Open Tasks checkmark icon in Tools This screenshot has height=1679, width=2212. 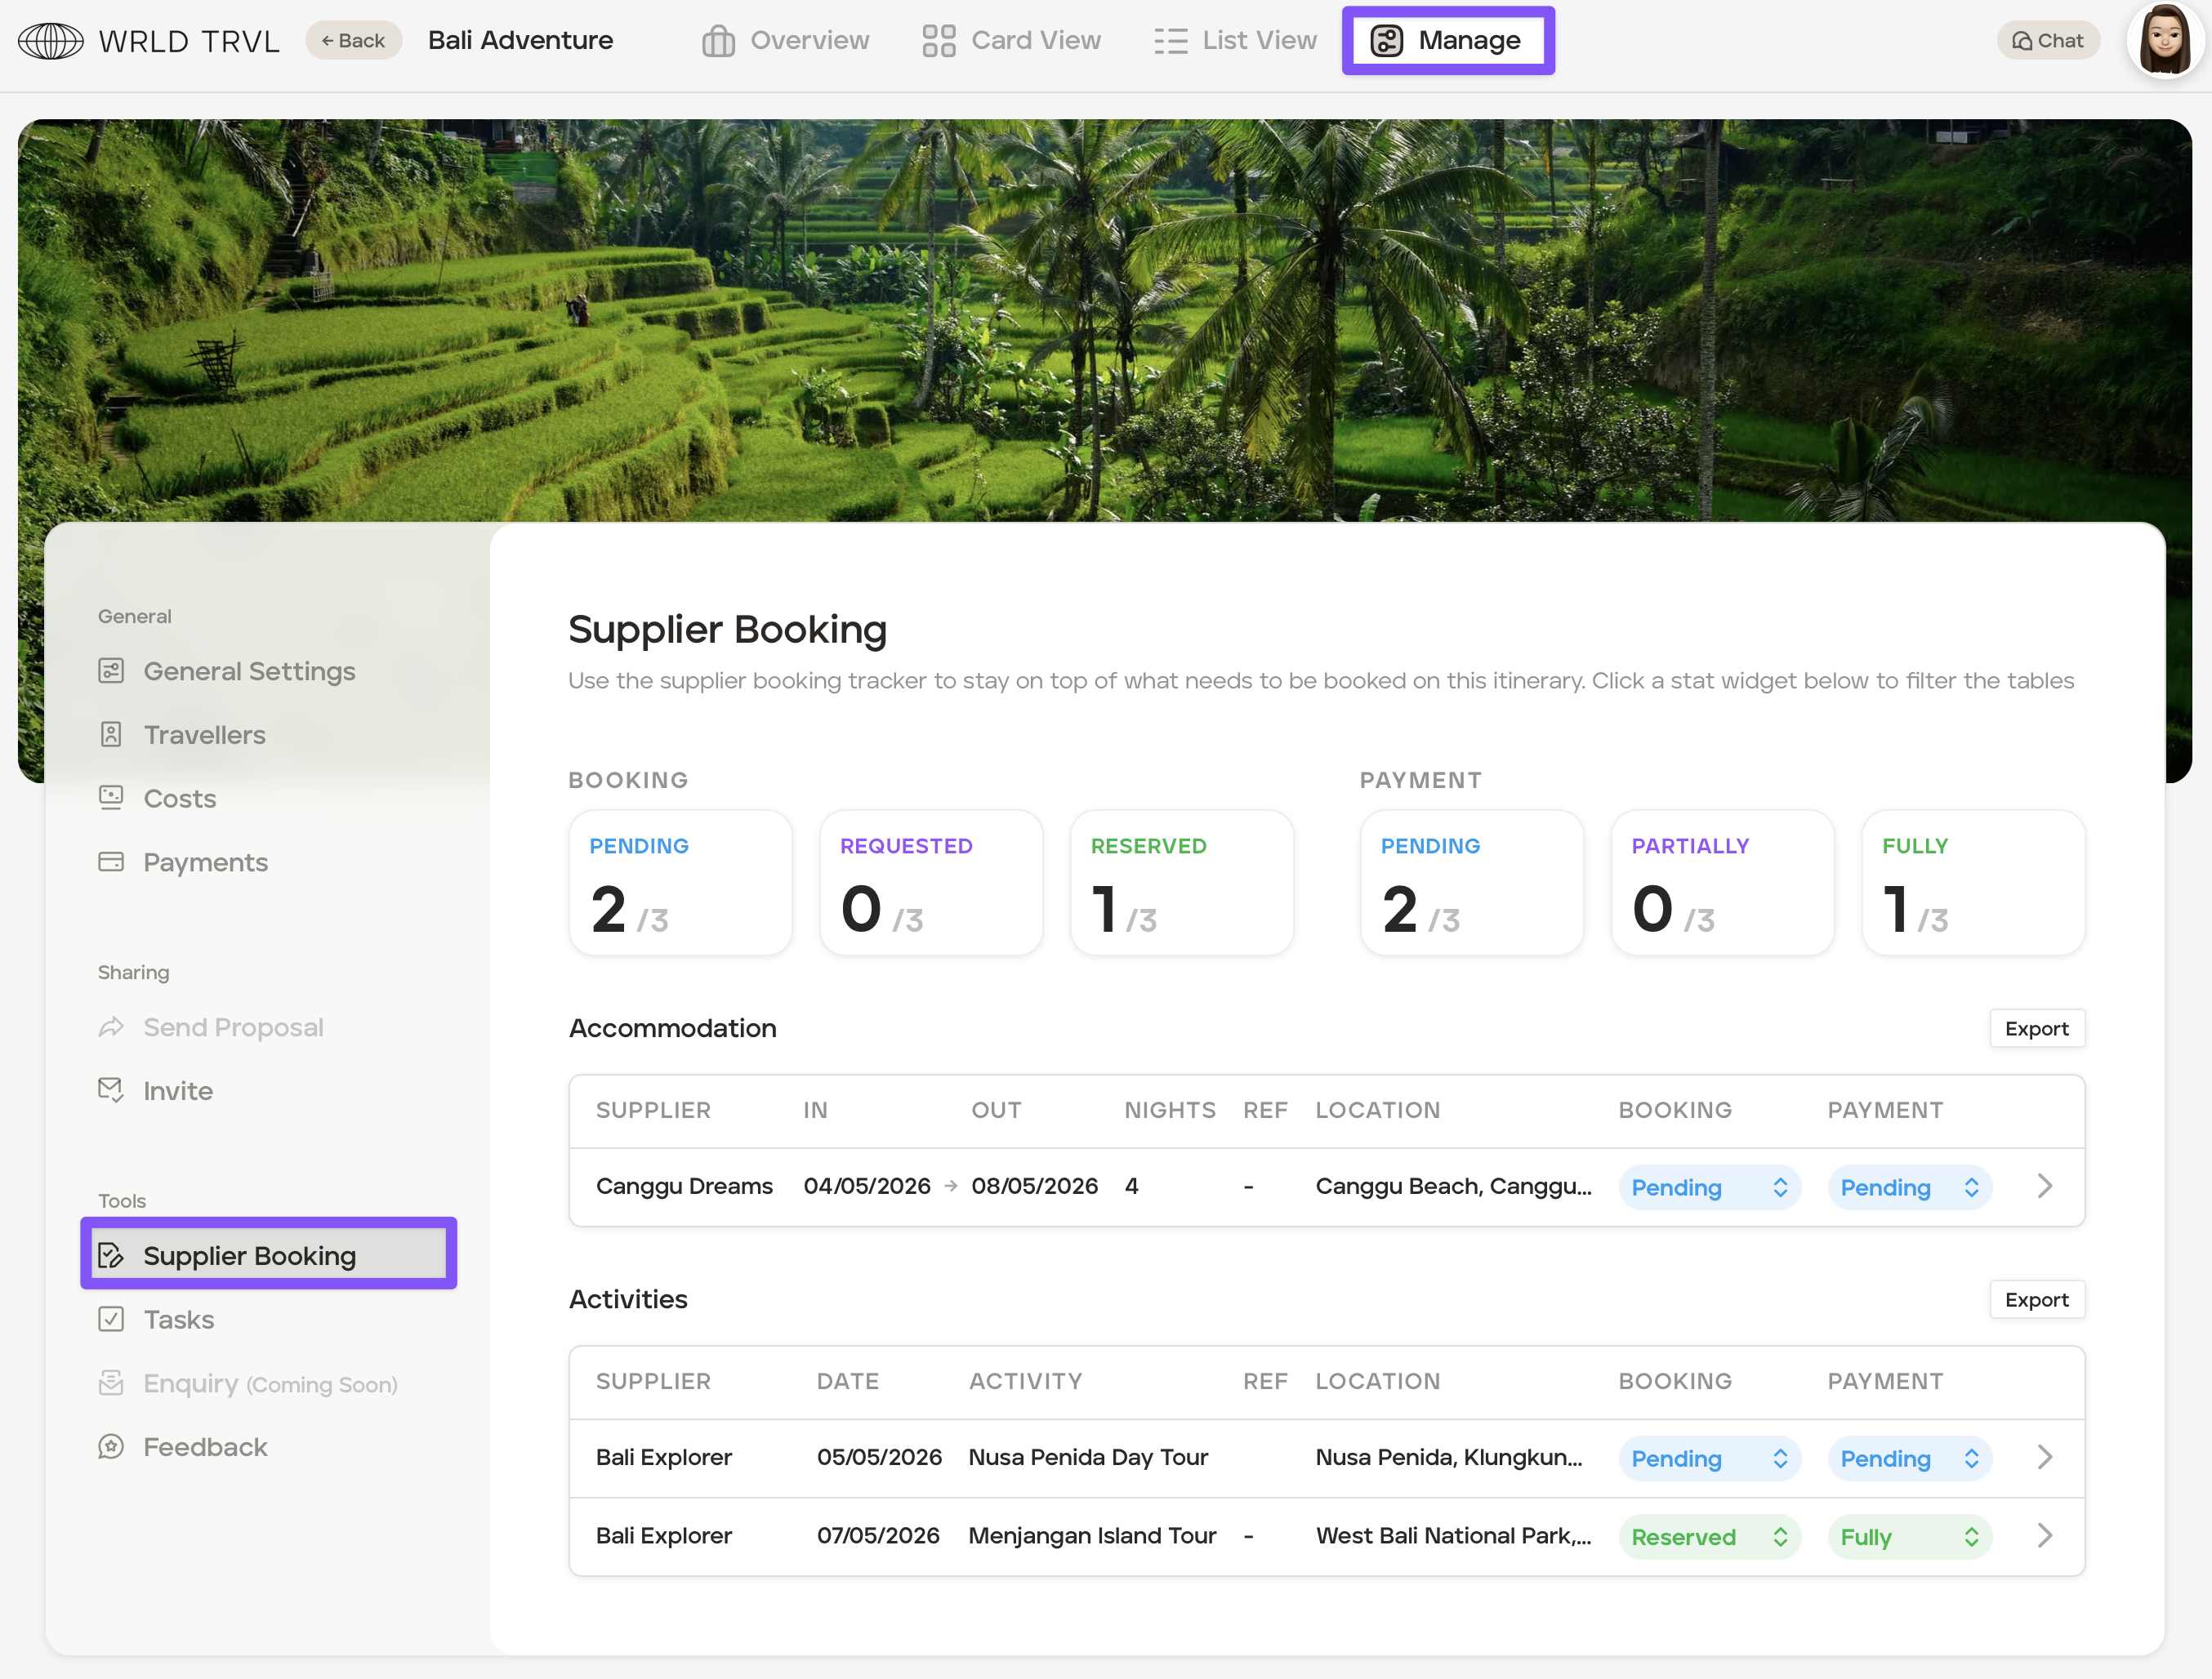pos(111,1319)
